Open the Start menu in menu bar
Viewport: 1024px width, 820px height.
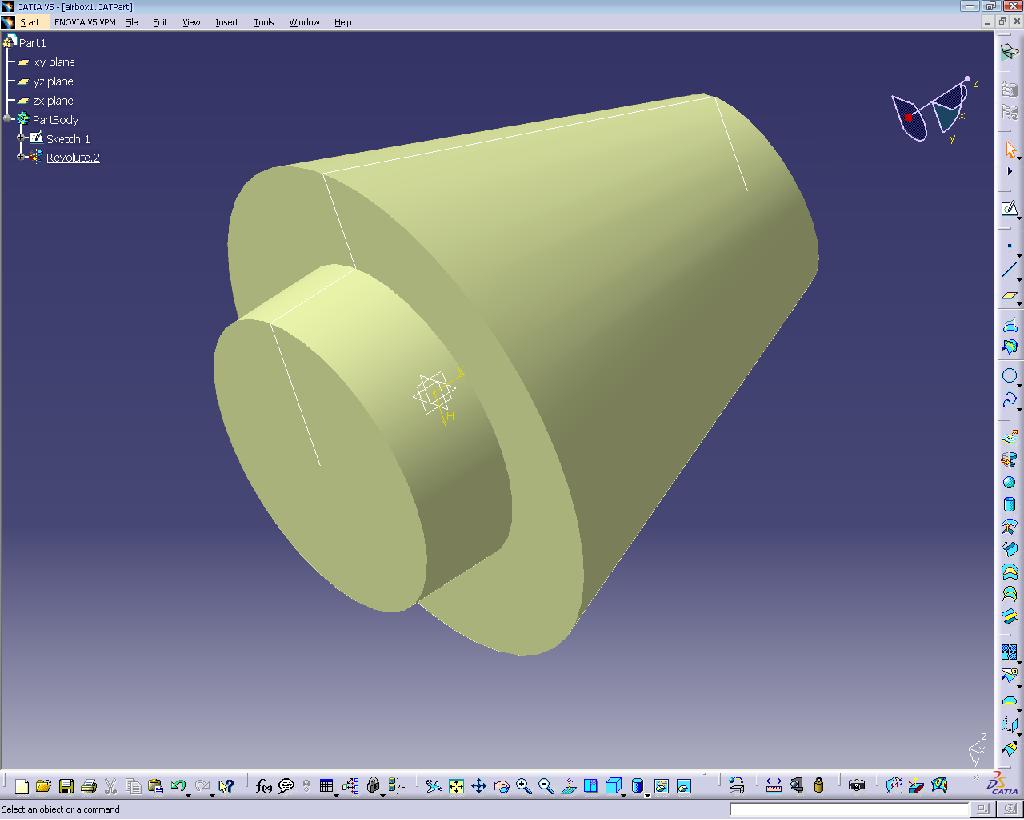[x=30, y=22]
